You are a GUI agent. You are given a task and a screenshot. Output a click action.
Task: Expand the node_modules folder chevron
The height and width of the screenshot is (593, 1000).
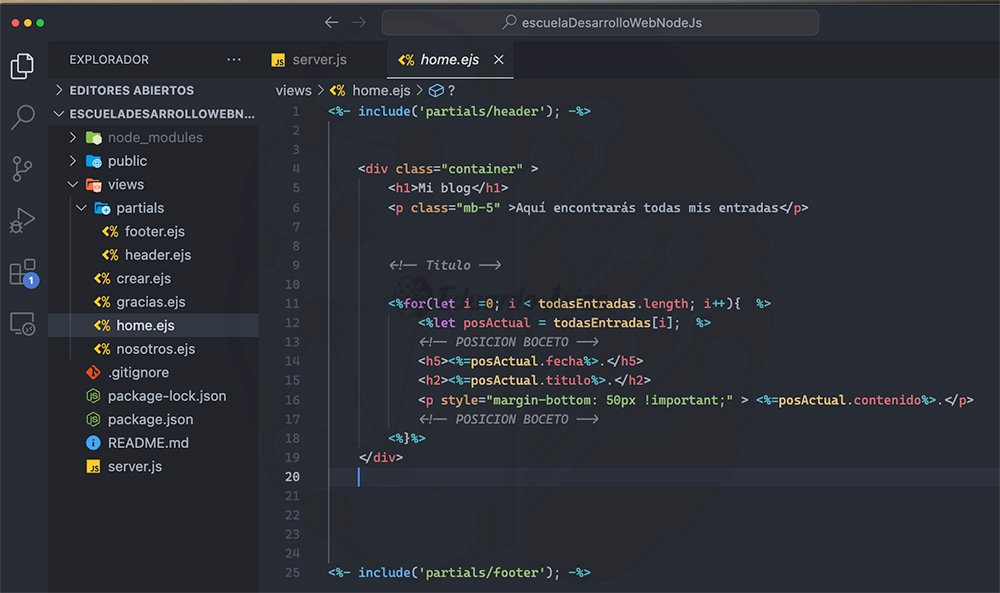[73, 137]
